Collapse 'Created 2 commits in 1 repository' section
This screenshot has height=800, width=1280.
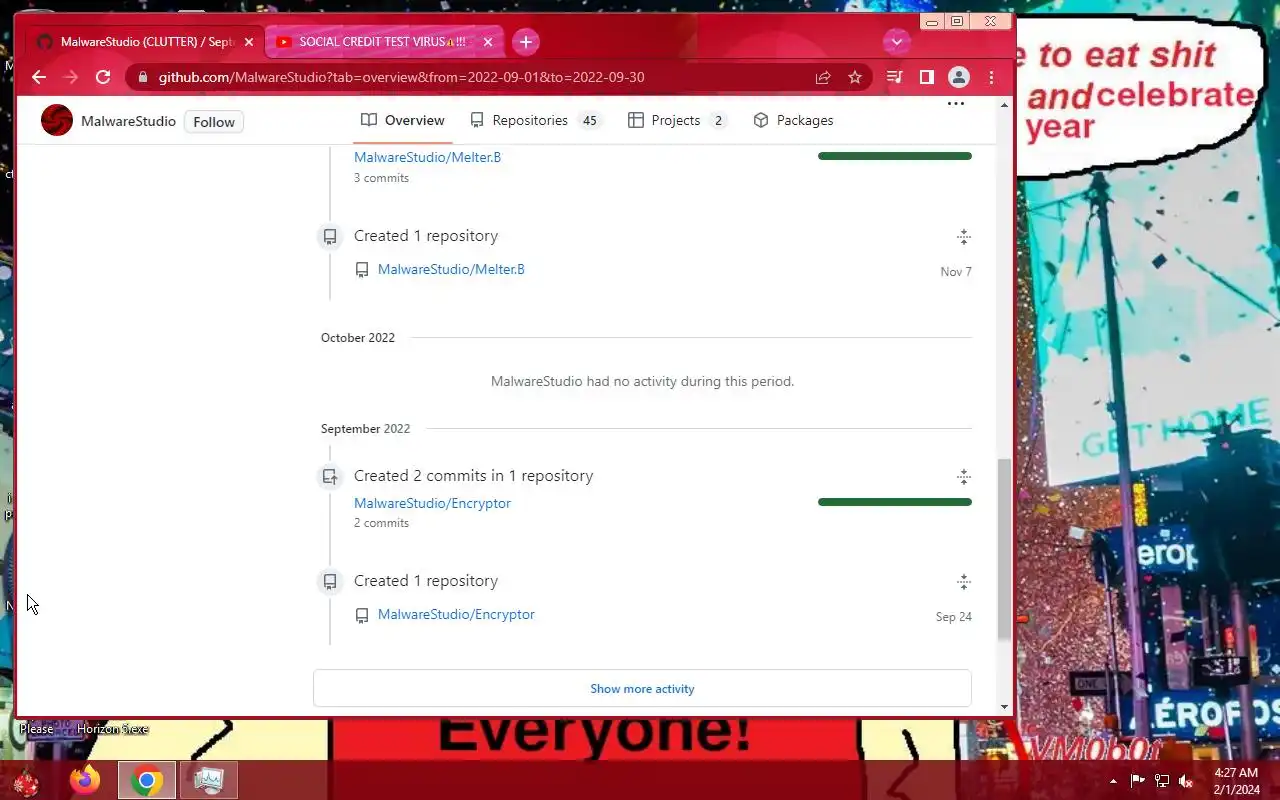pyautogui.click(x=964, y=477)
